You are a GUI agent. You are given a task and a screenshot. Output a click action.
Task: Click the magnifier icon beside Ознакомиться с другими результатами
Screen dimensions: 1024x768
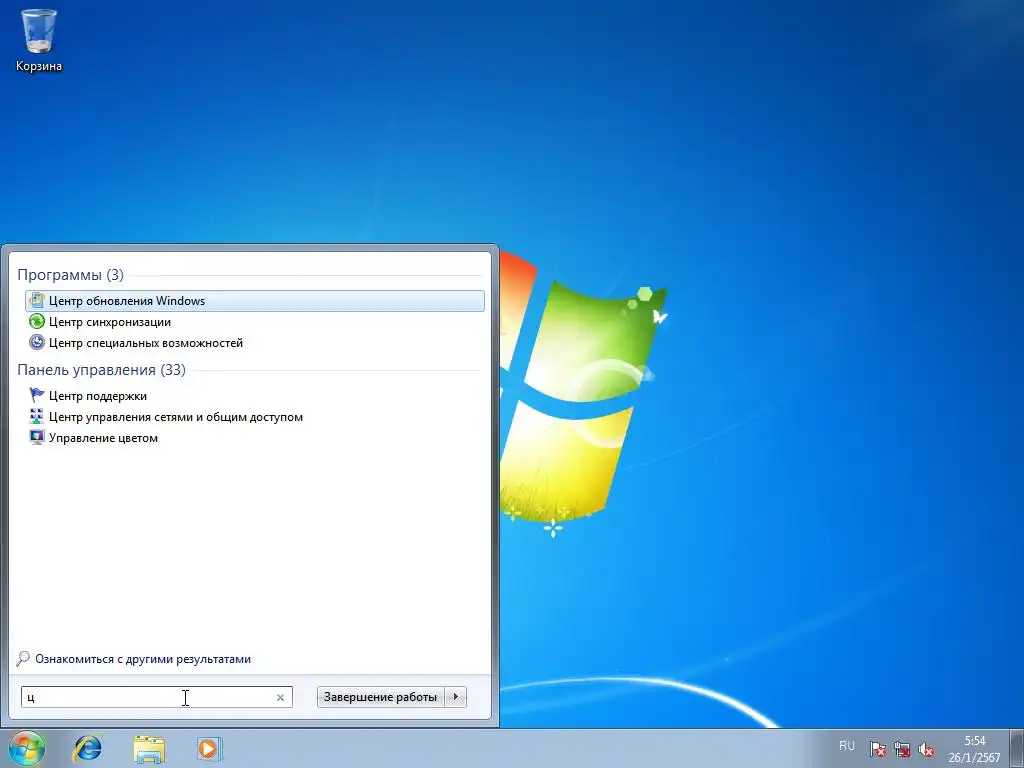click(23, 659)
